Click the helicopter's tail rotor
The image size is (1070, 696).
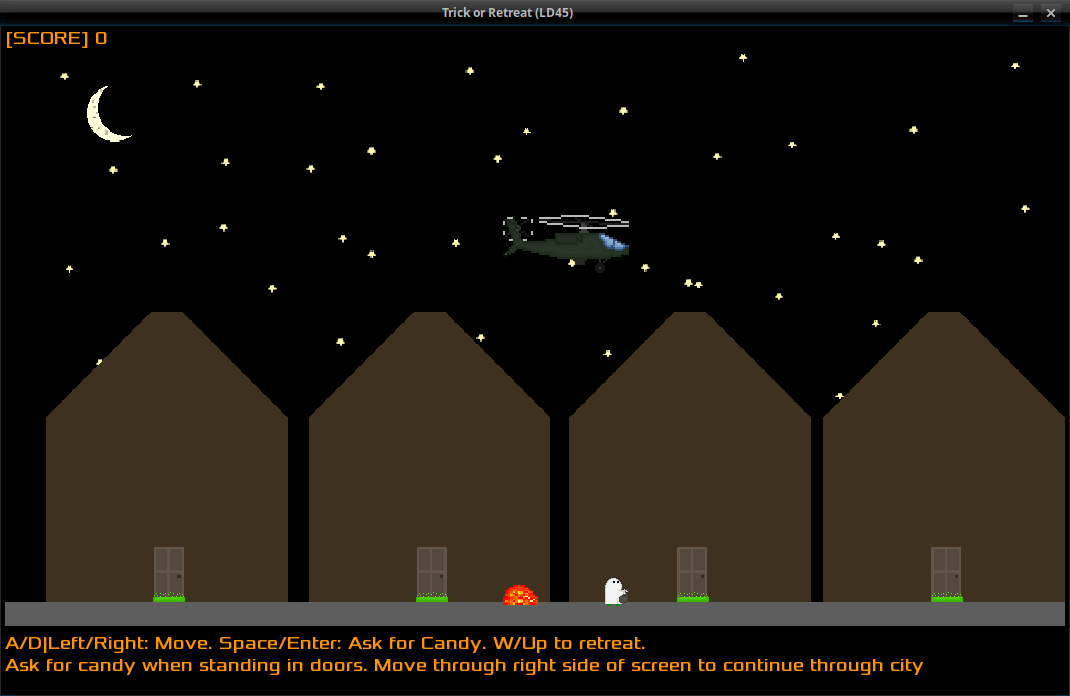pyautogui.click(x=517, y=229)
